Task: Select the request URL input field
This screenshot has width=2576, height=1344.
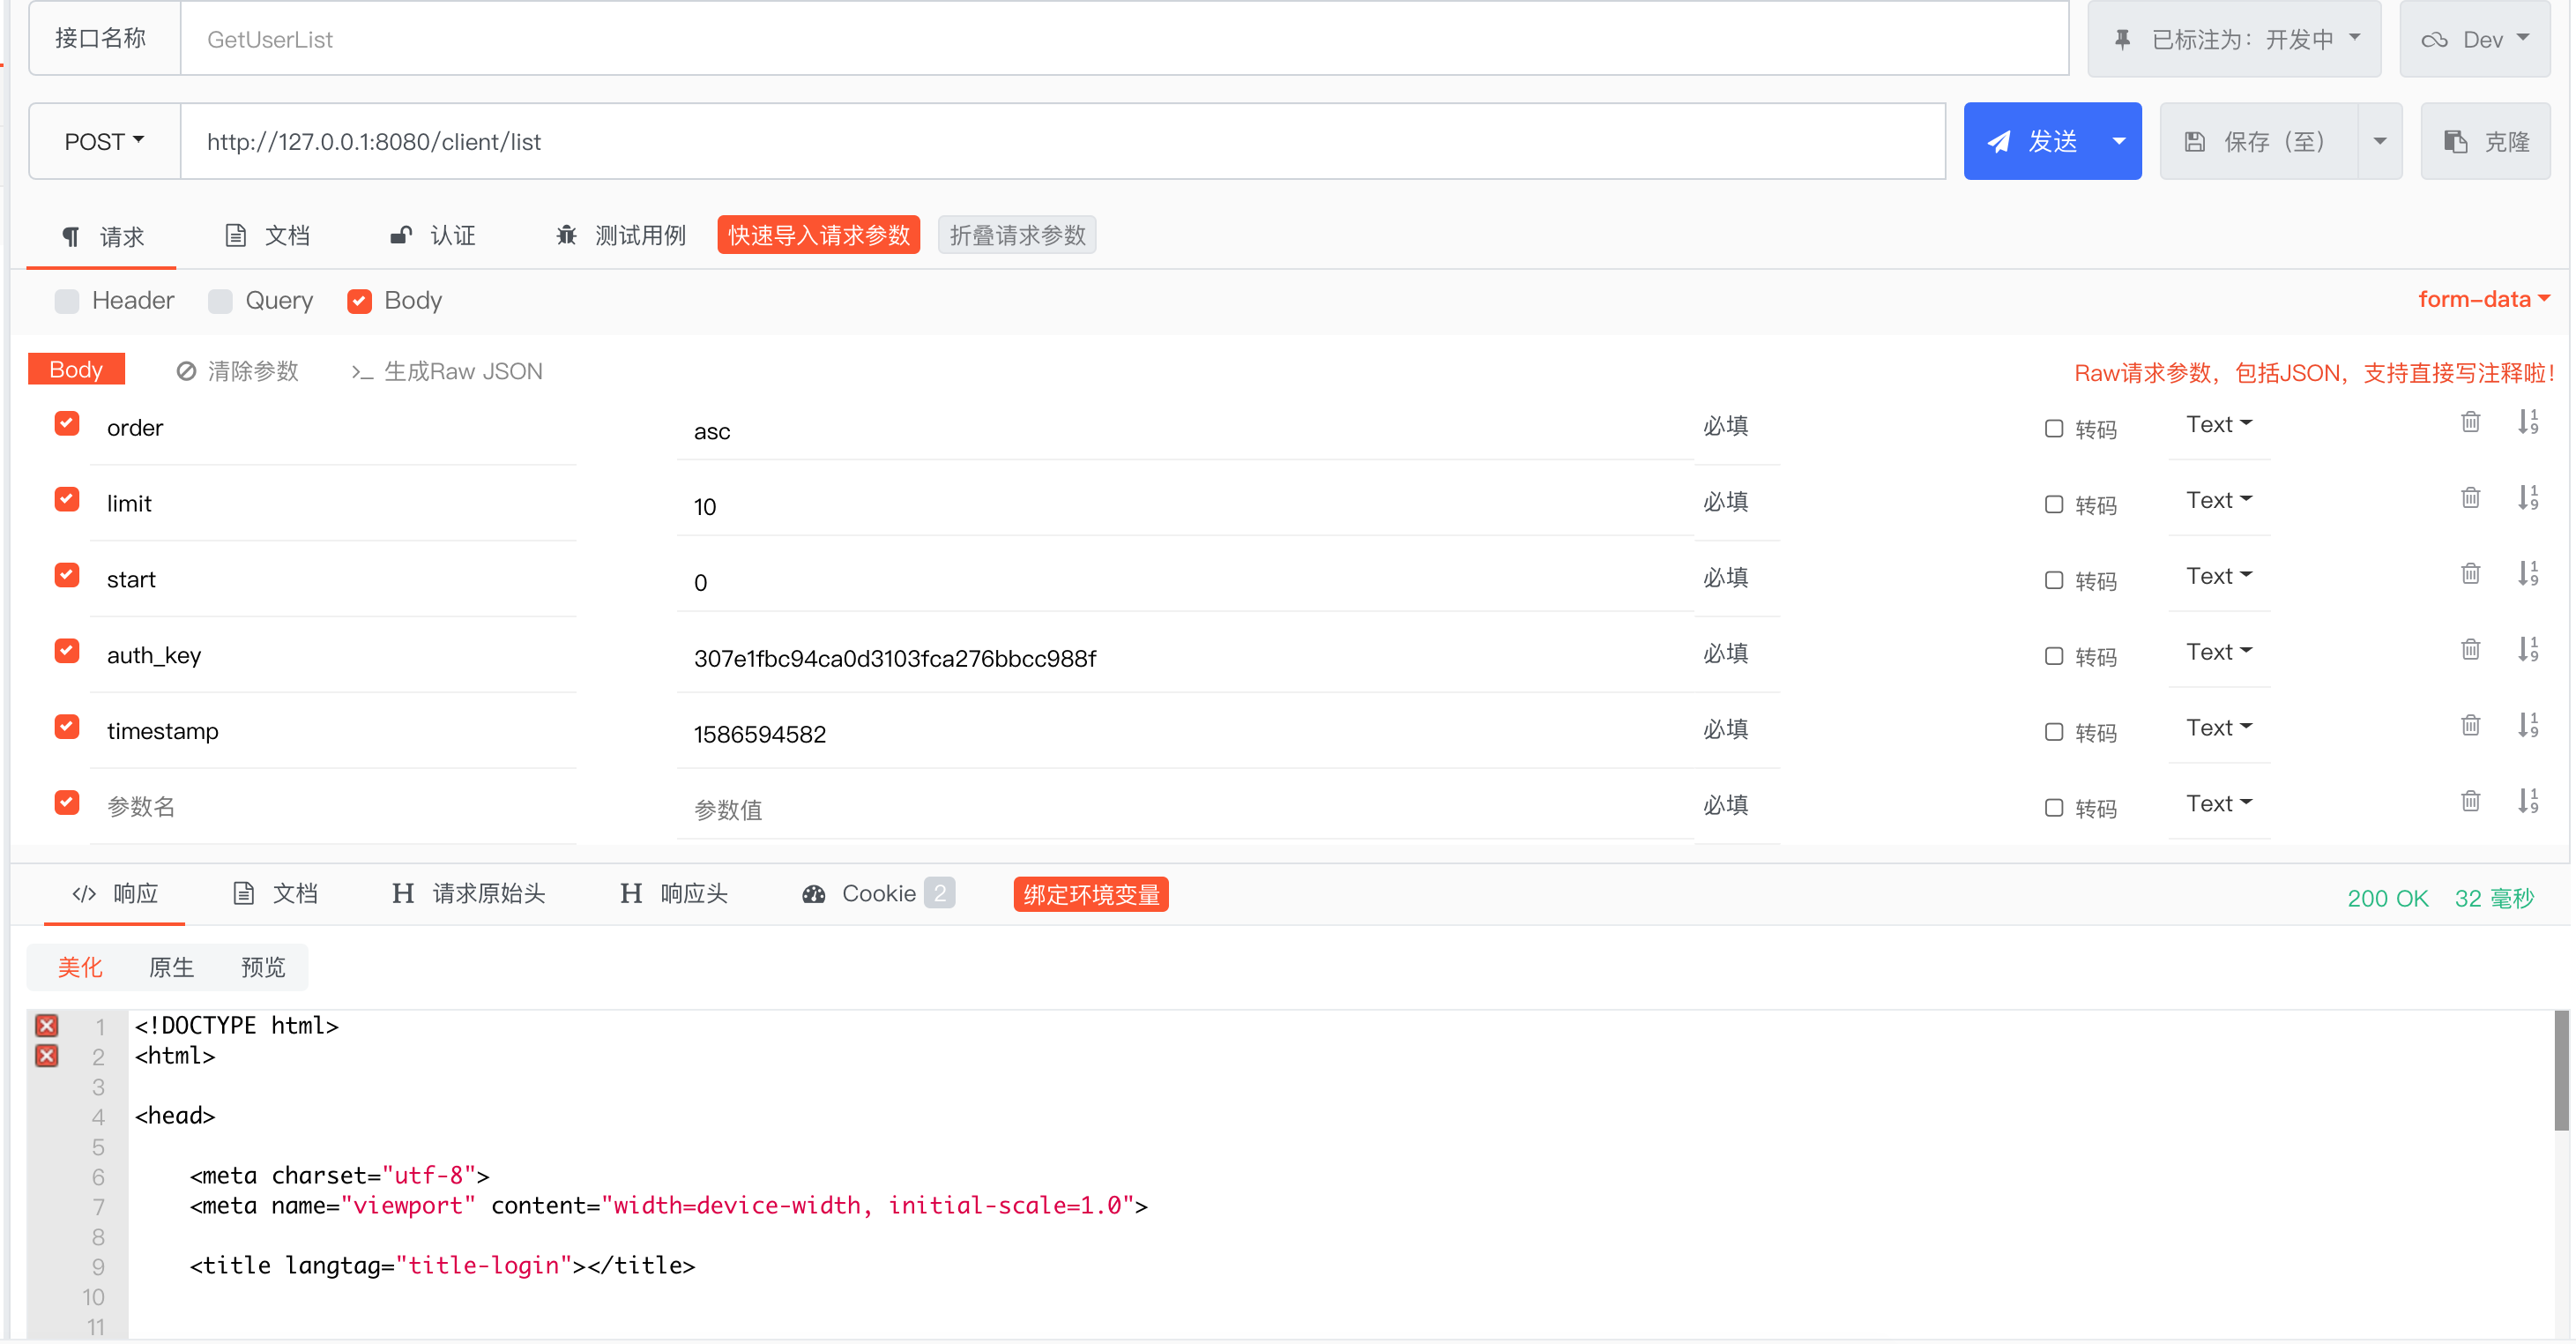Action: click(x=1000, y=141)
